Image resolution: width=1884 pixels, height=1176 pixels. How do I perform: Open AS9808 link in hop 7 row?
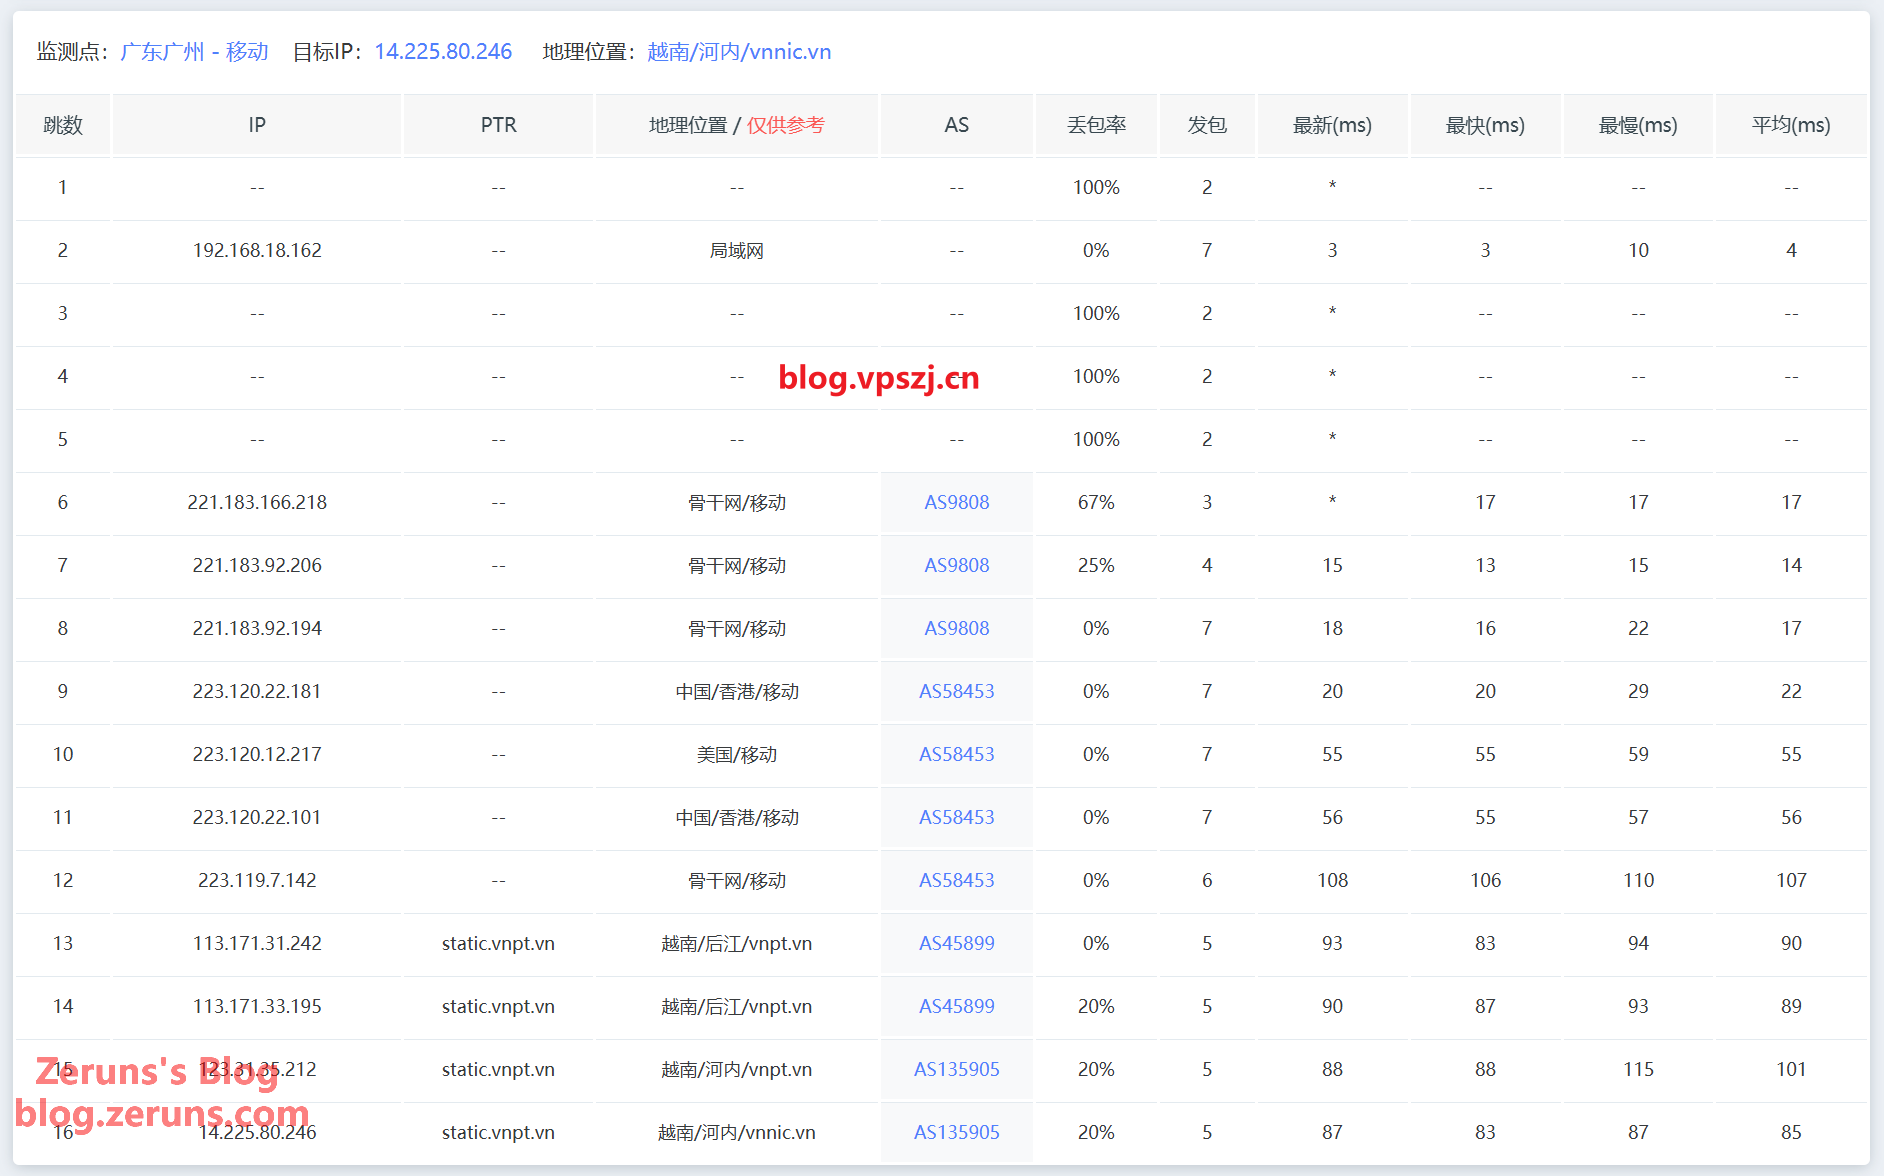point(956,566)
